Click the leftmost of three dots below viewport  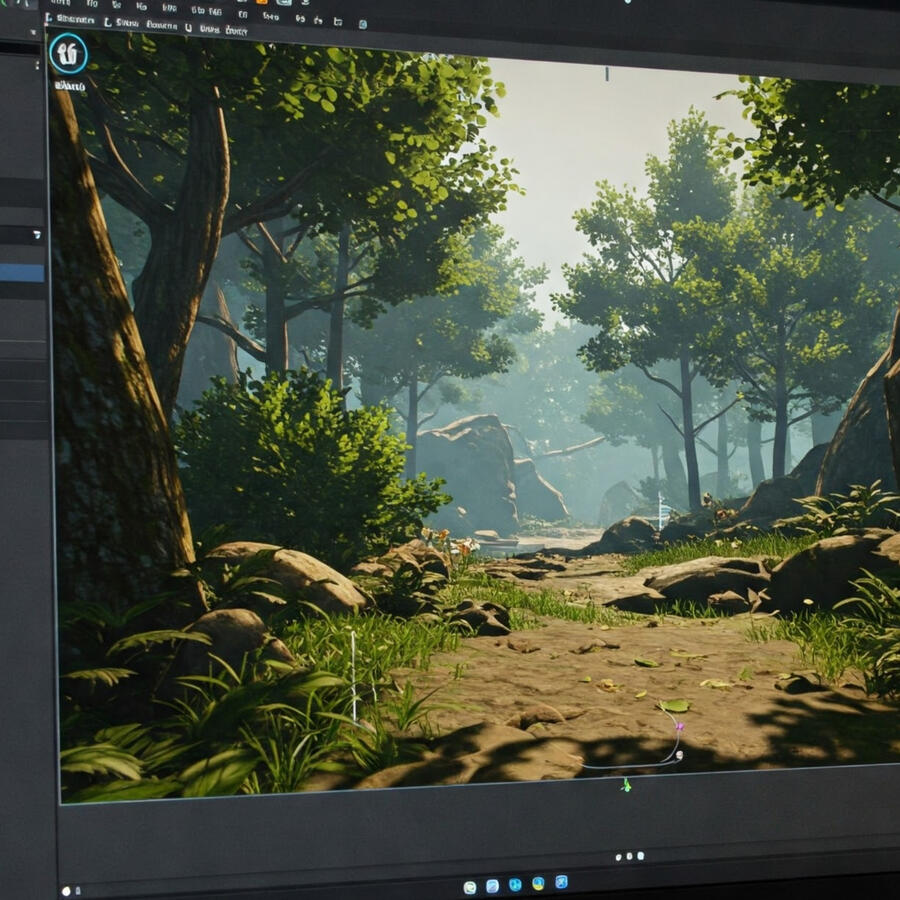[618, 857]
